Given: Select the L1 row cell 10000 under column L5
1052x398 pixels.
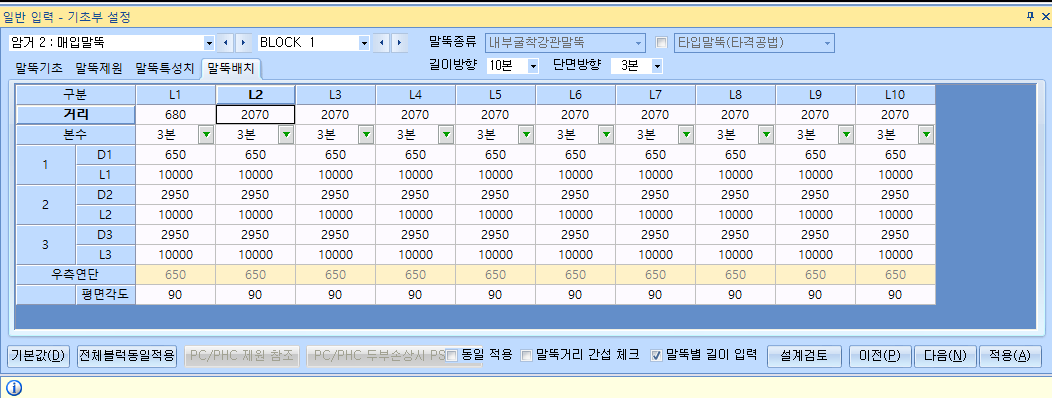Looking at the screenshot, I should point(495,175).
